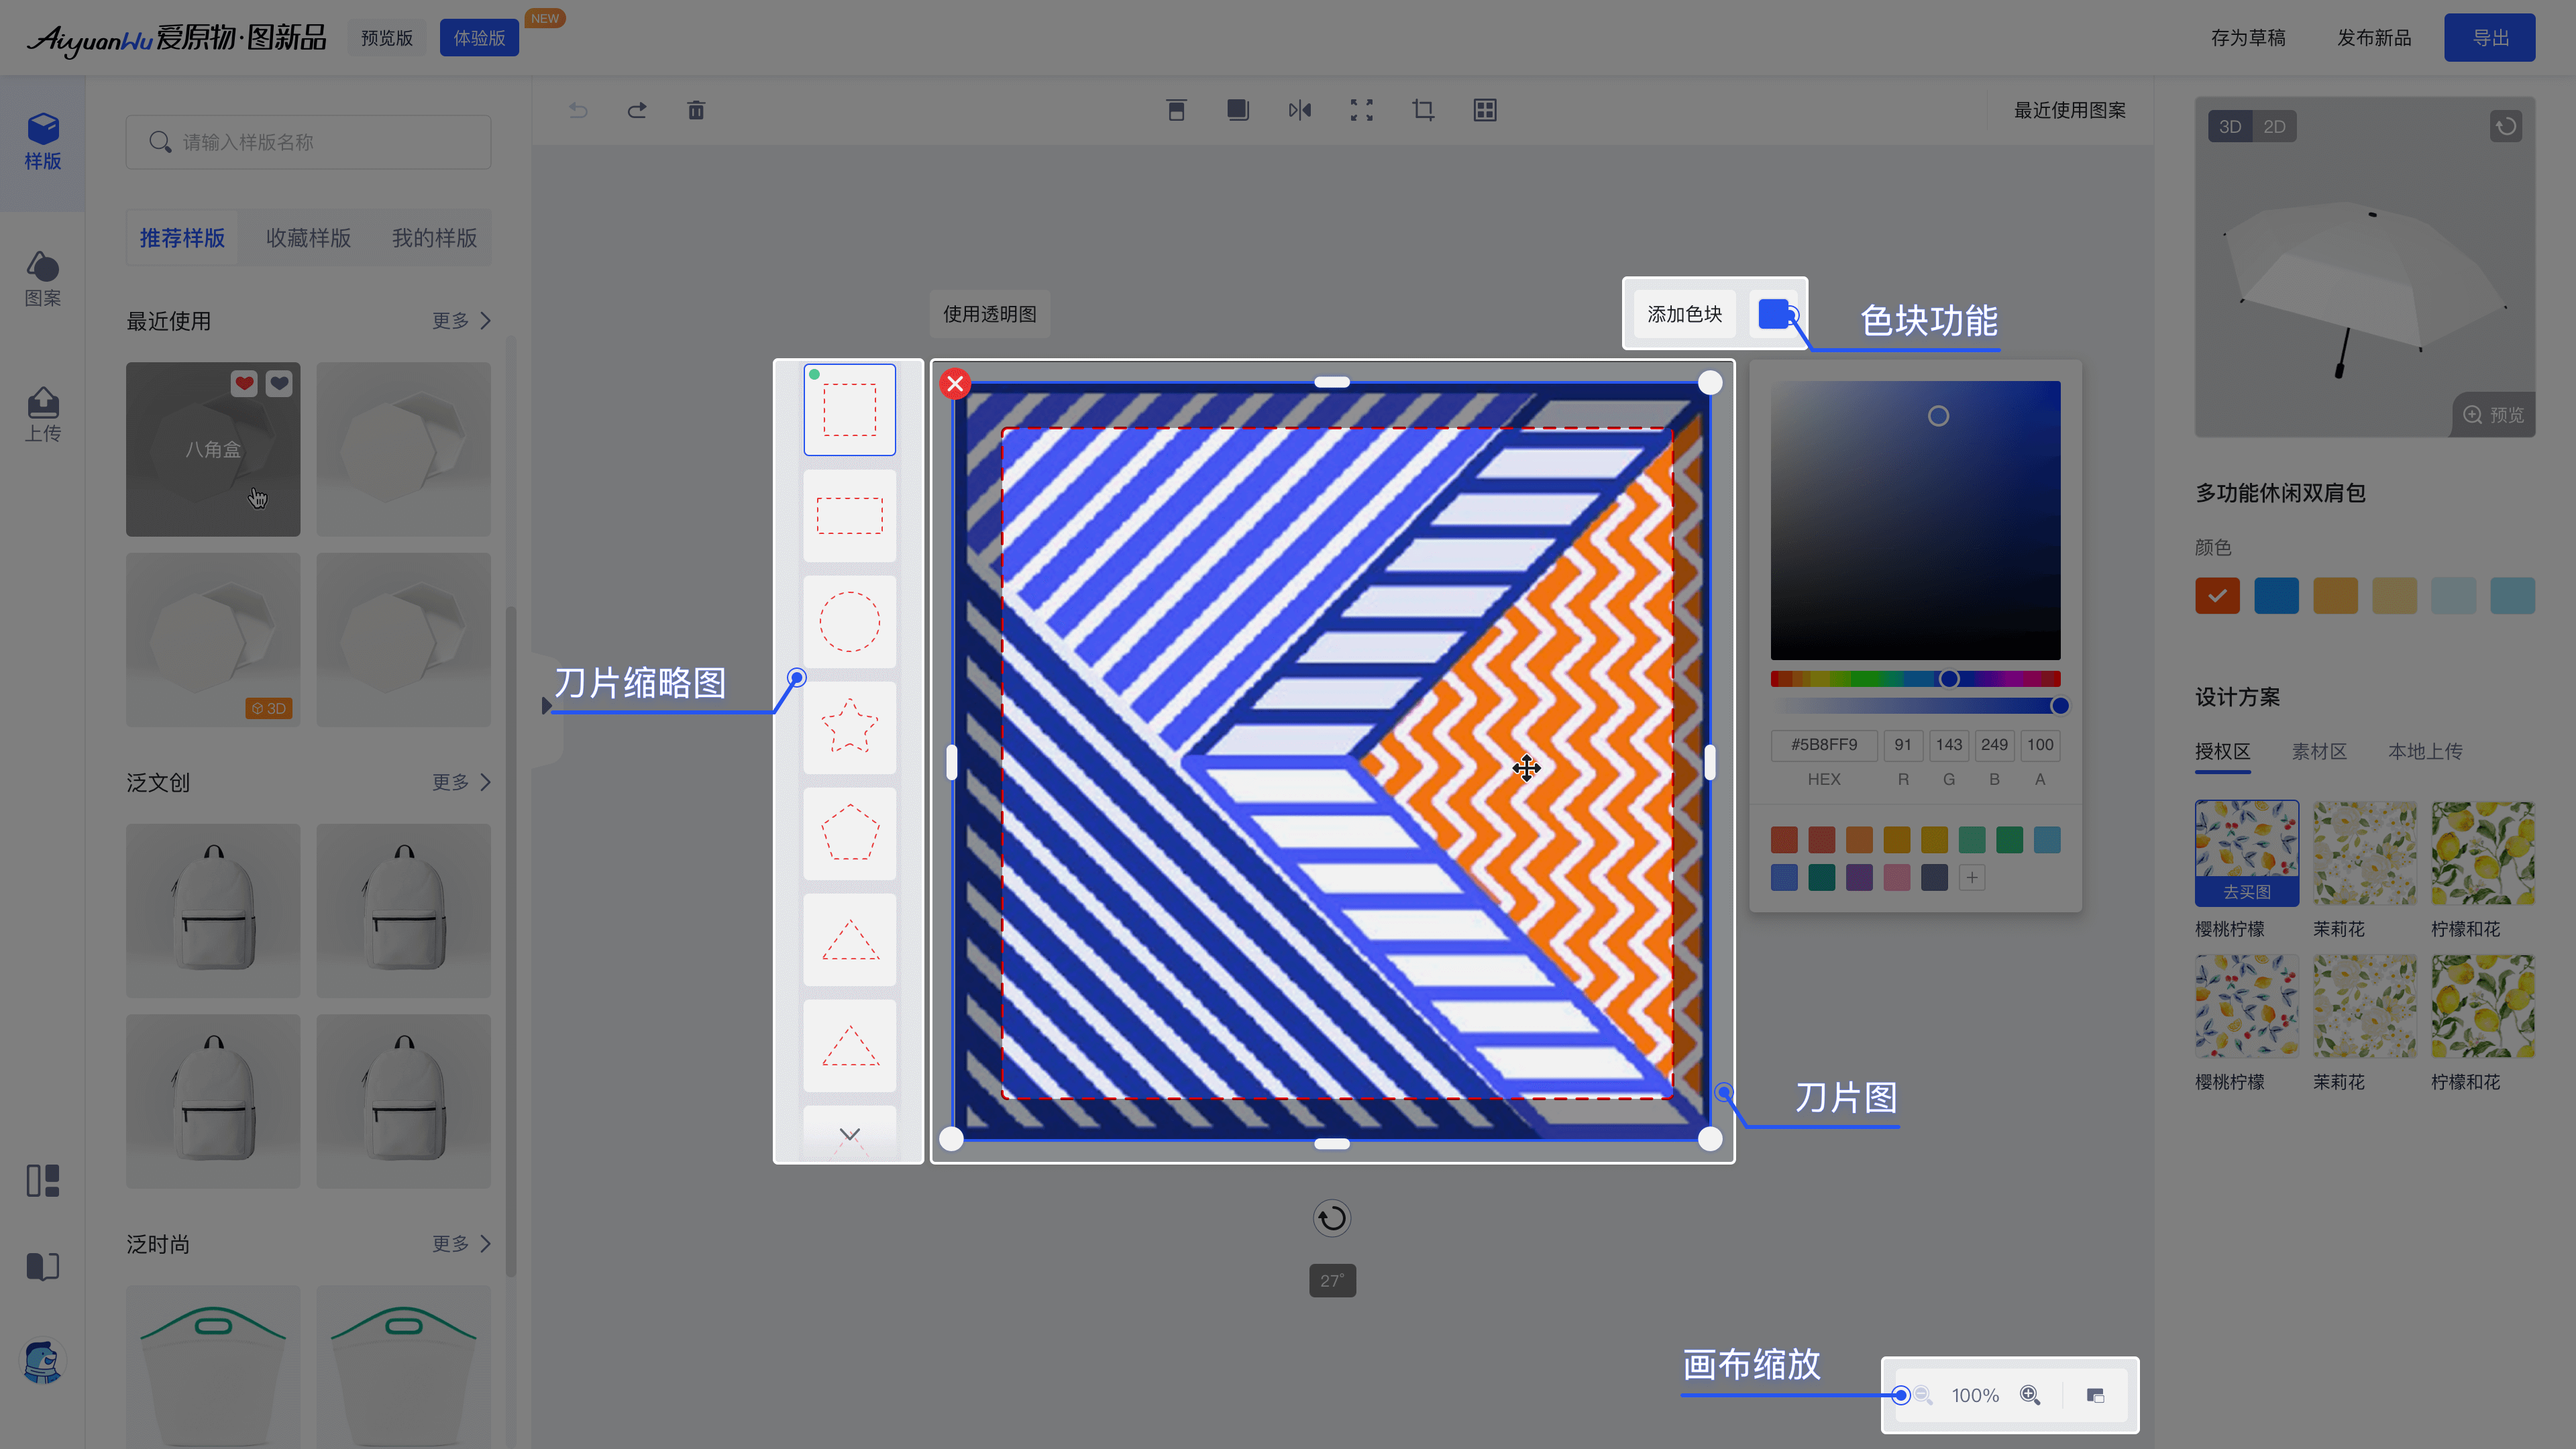
Task: Click the redo arrow icon
Action: pos(637,110)
